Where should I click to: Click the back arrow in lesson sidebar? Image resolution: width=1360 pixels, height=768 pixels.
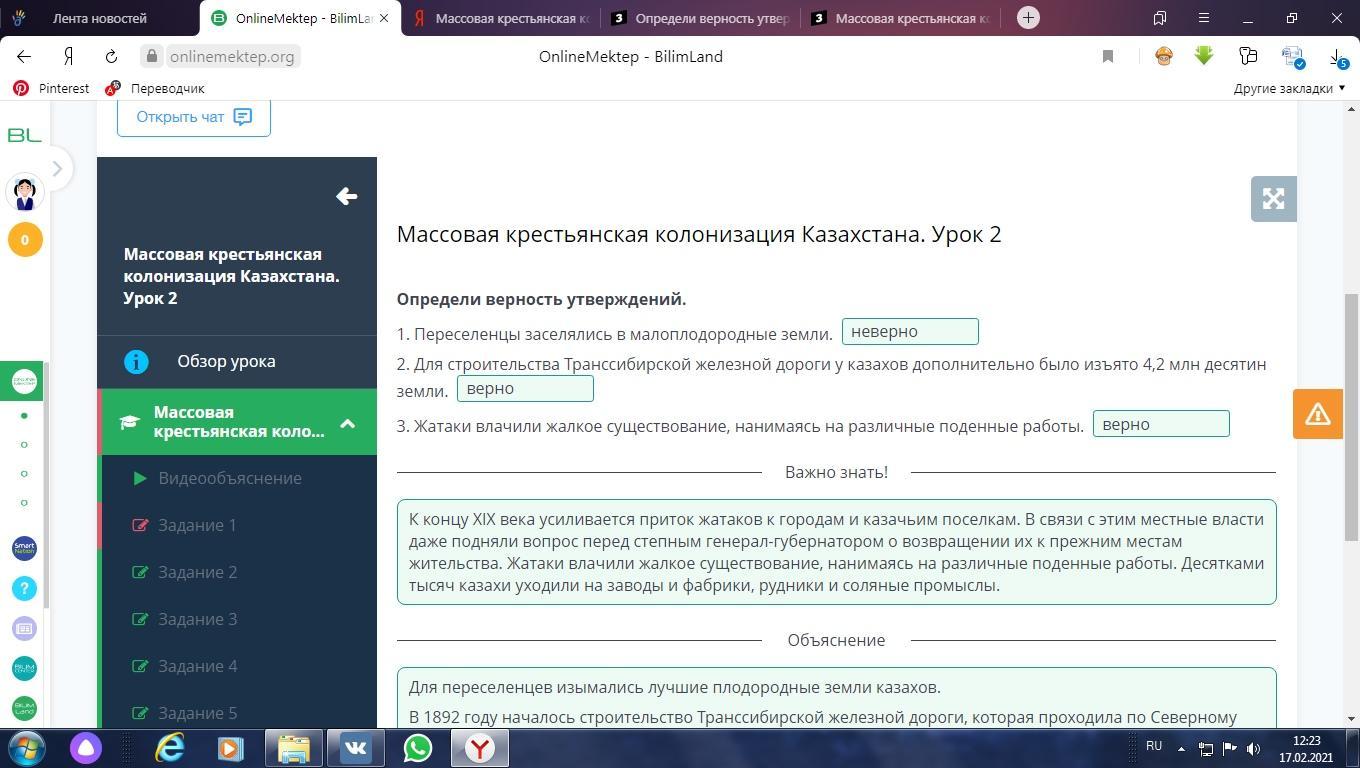[x=346, y=197]
